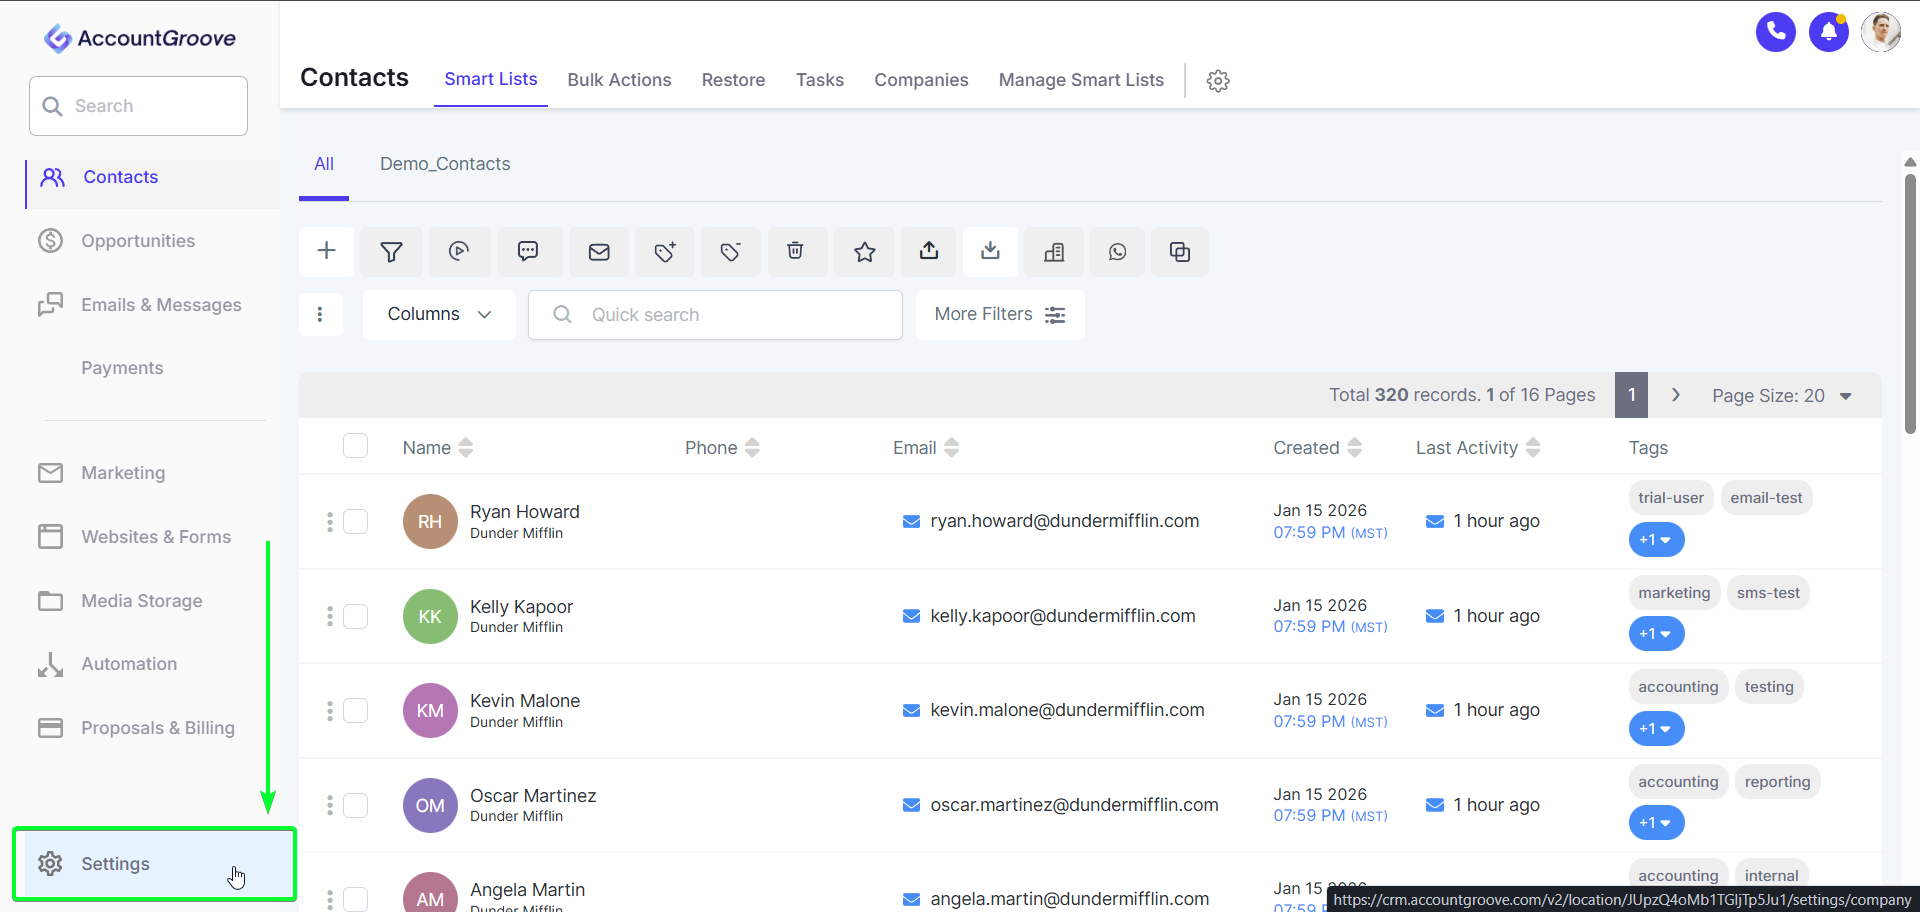Screen dimensions: 1920x912
Task: Open the Columns dropdown
Action: point(439,314)
